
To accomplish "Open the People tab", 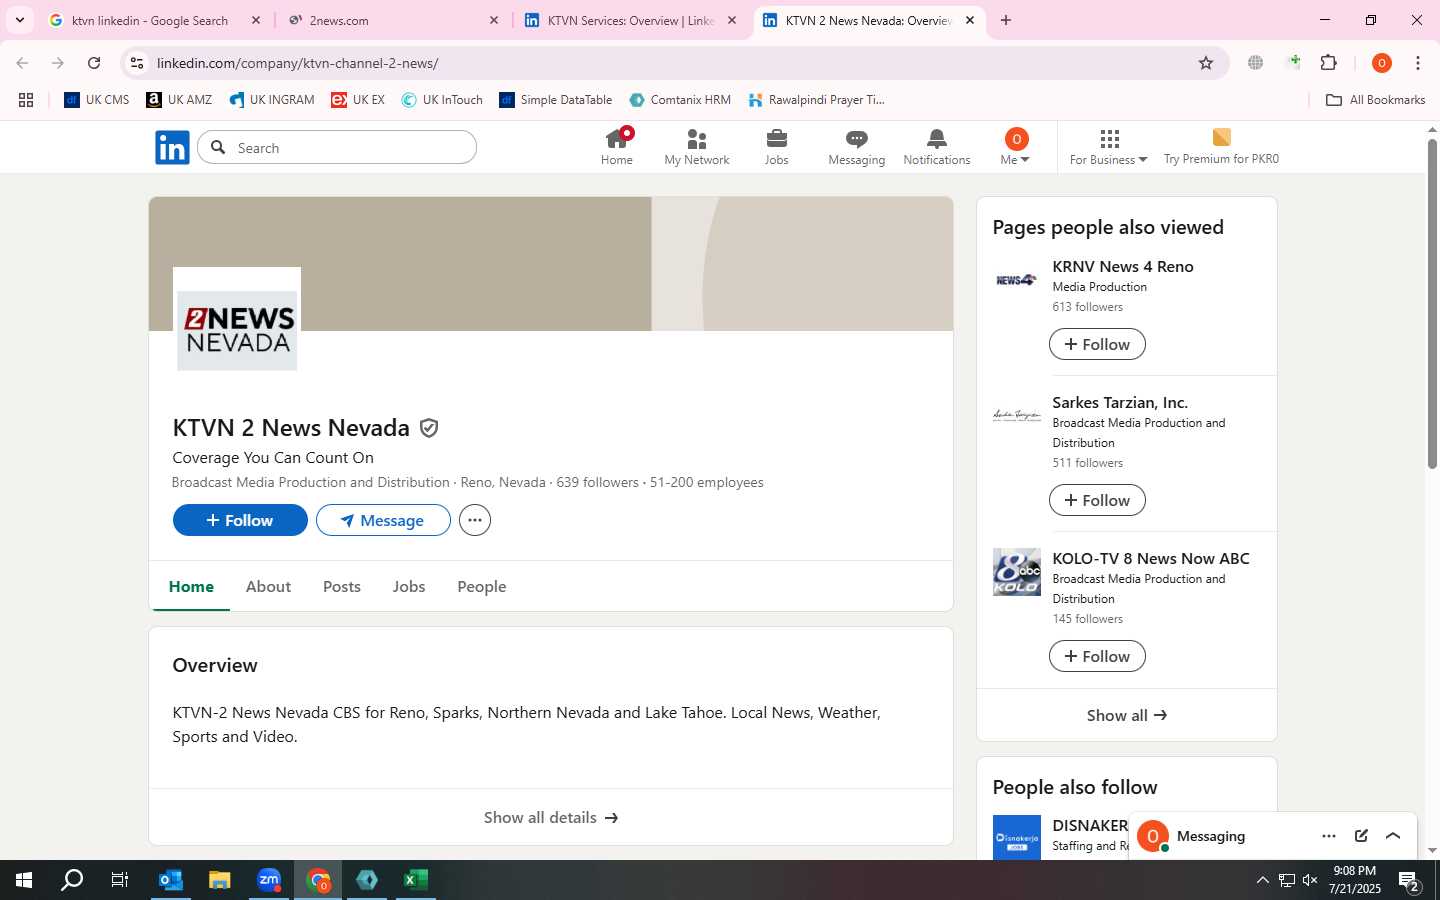I will click(482, 587).
